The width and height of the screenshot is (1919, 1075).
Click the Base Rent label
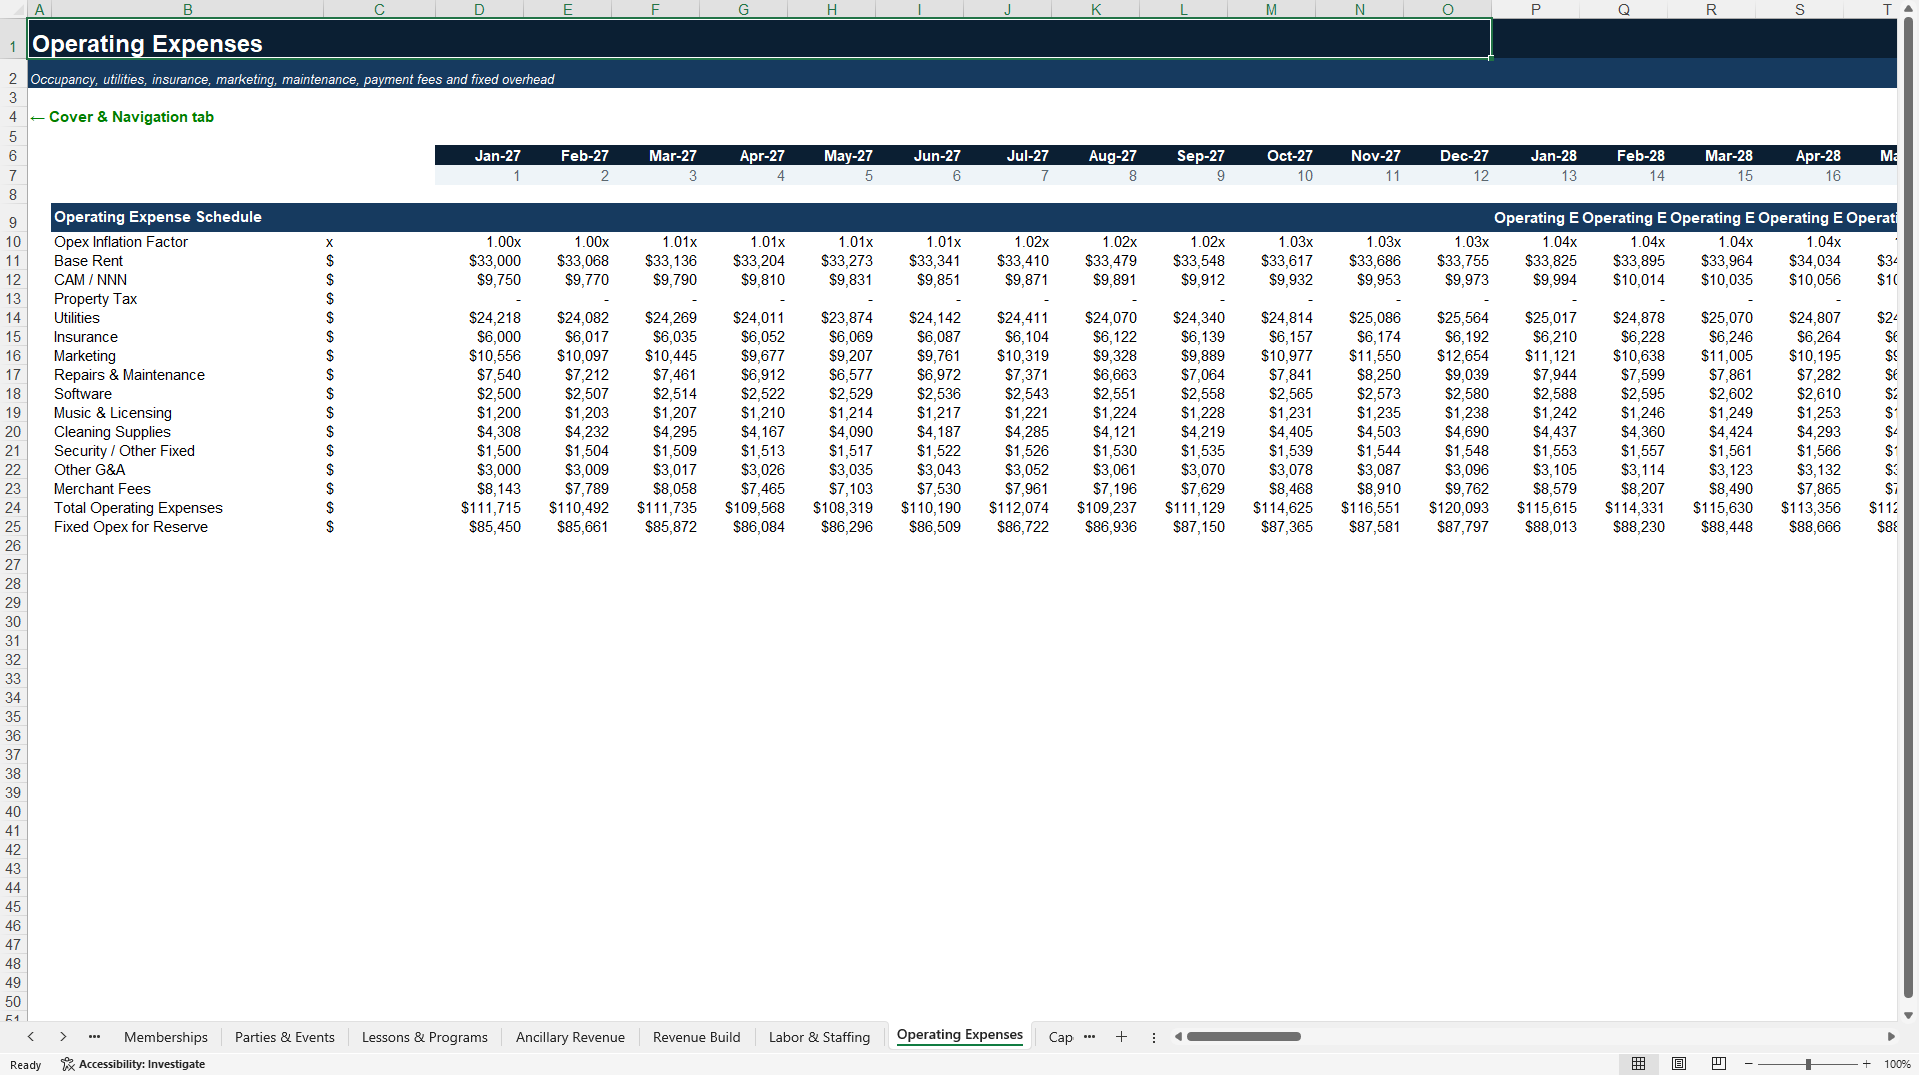(88, 261)
